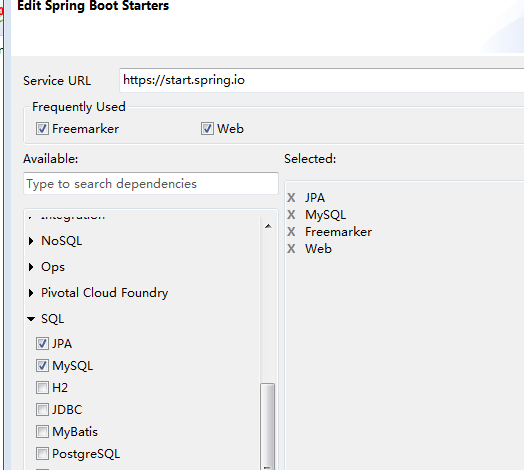Click the Ops category label

pos(53,267)
